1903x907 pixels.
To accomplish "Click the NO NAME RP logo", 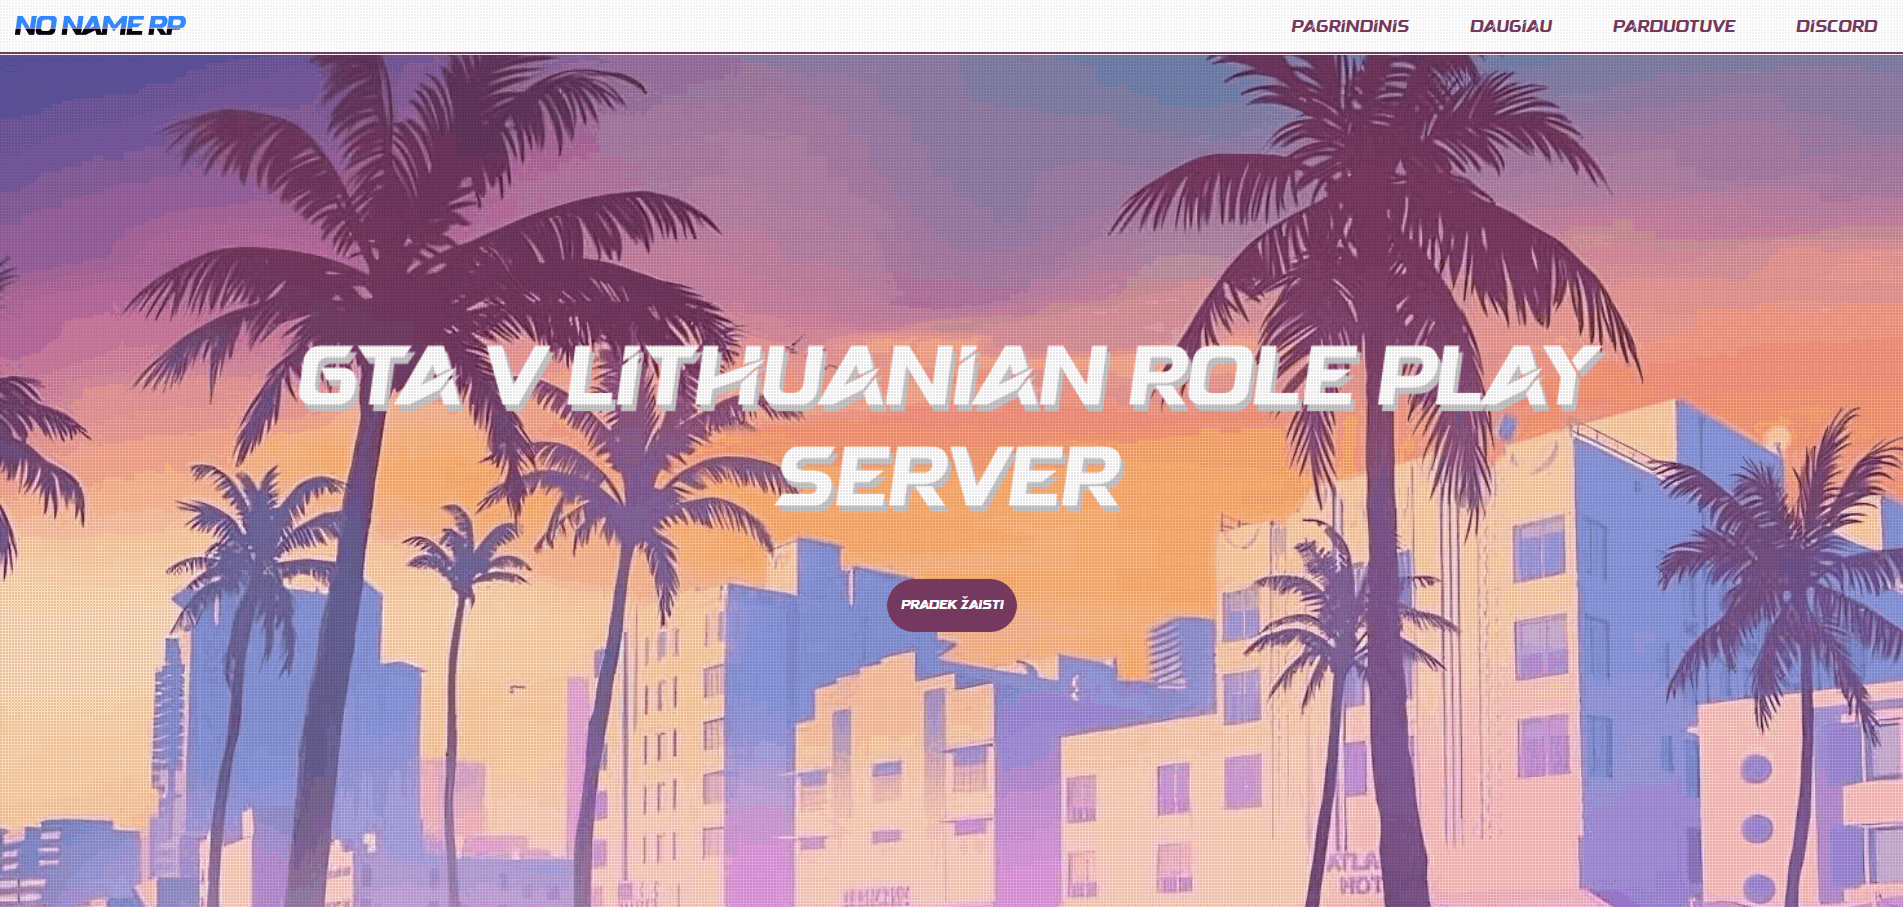I will pyautogui.click(x=100, y=25).
